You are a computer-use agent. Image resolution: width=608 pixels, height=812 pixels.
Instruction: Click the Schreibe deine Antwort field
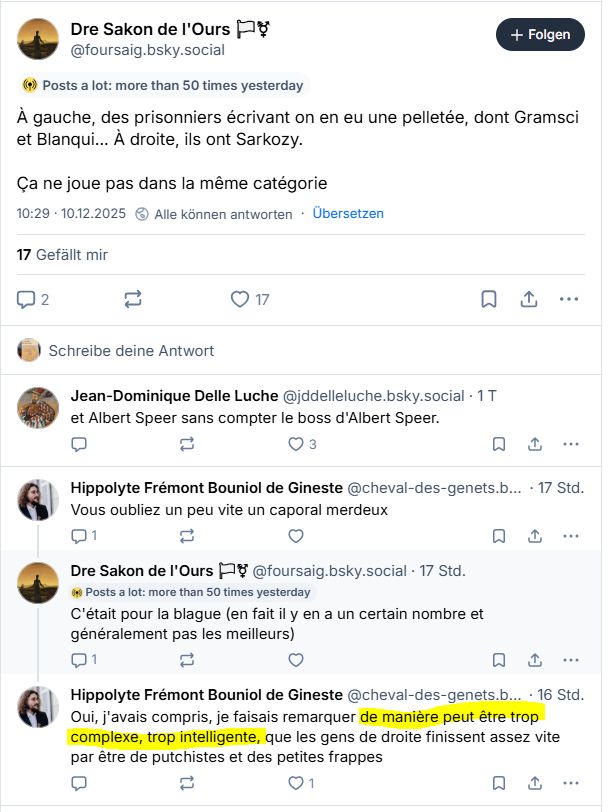coord(300,351)
